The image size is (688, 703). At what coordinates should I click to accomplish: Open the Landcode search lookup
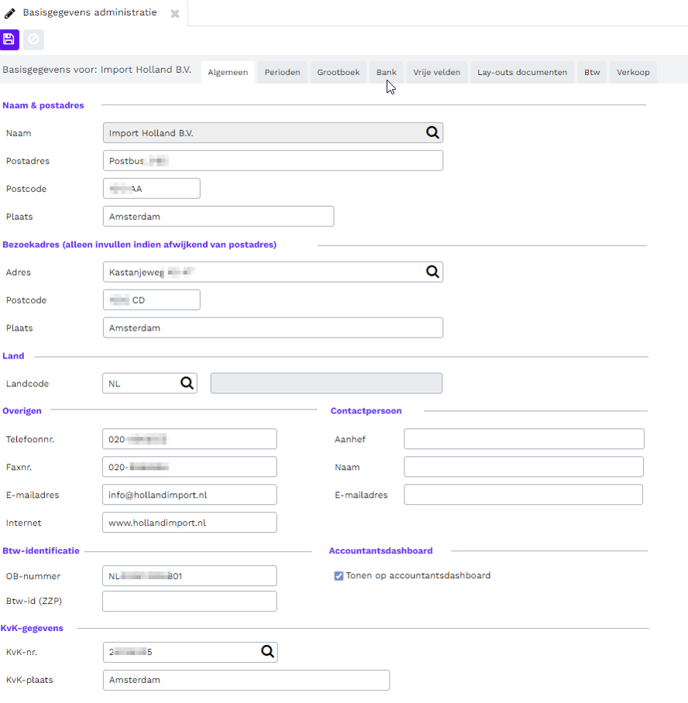coord(187,383)
